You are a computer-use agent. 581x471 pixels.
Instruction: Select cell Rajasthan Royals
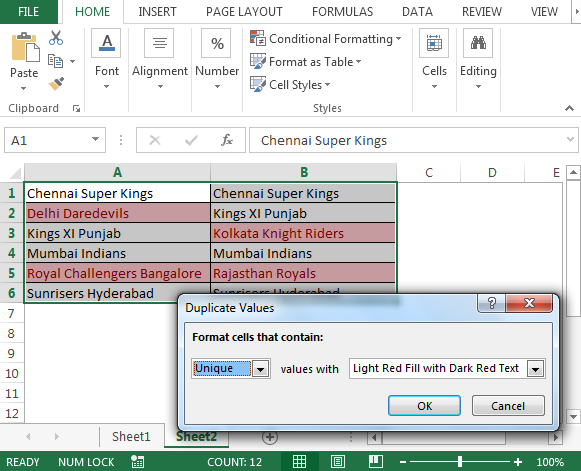pyautogui.click(x=303, y=273)
